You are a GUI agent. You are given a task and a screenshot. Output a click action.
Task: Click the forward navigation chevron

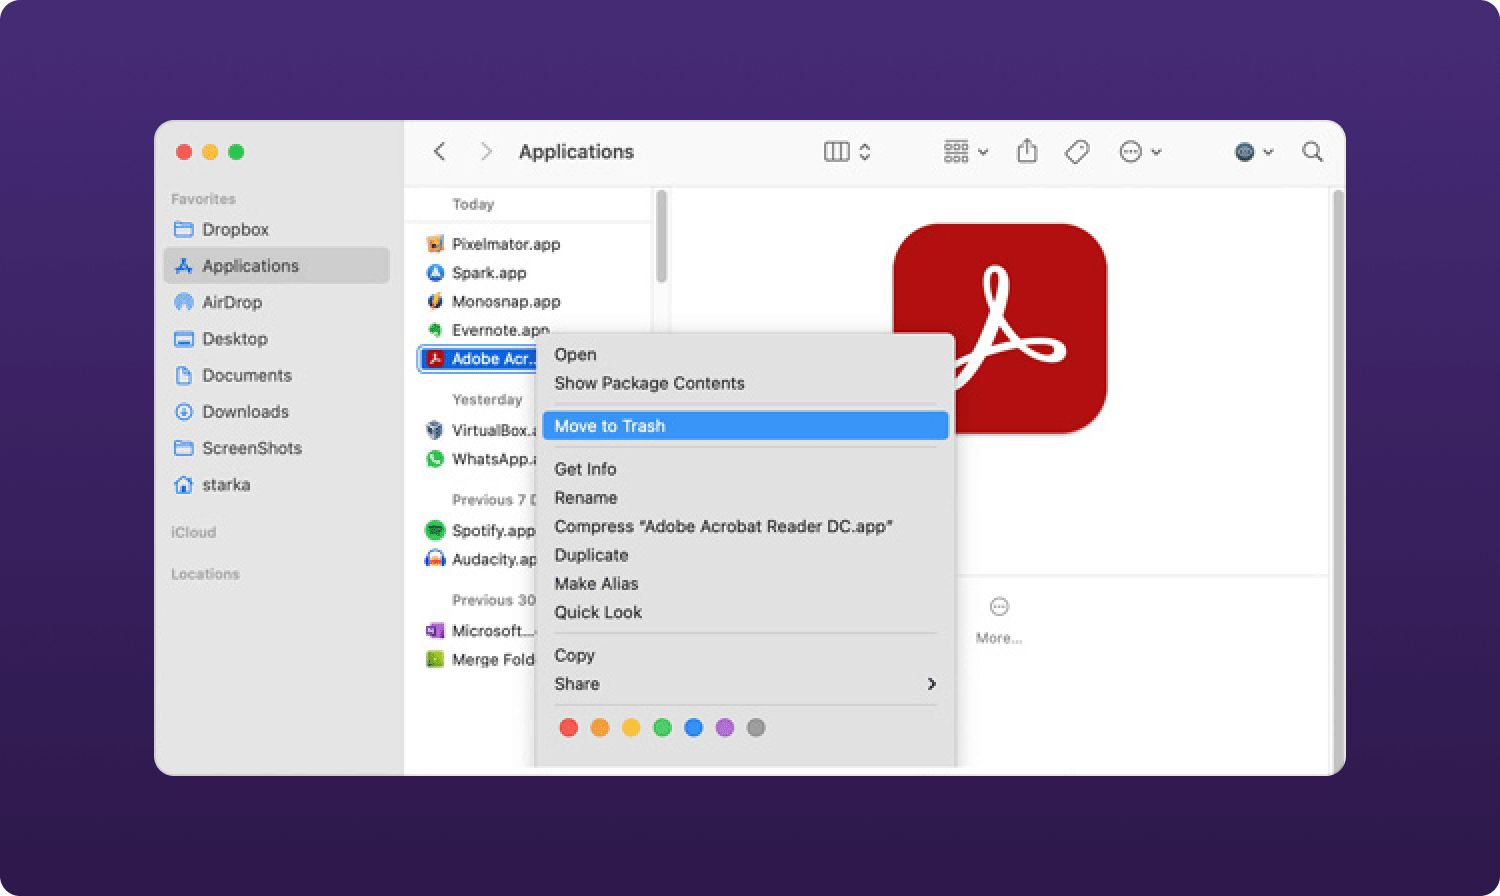486,152
